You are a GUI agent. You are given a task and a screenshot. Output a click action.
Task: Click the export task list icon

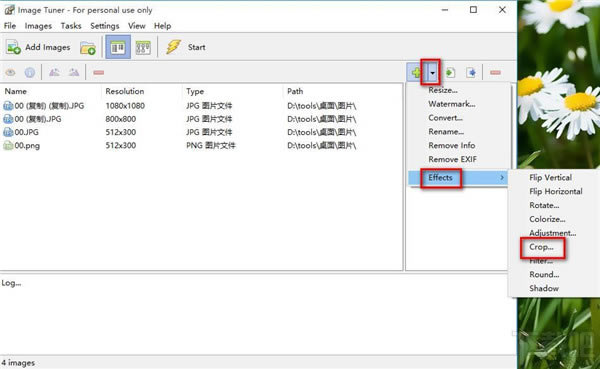[471, 72]
